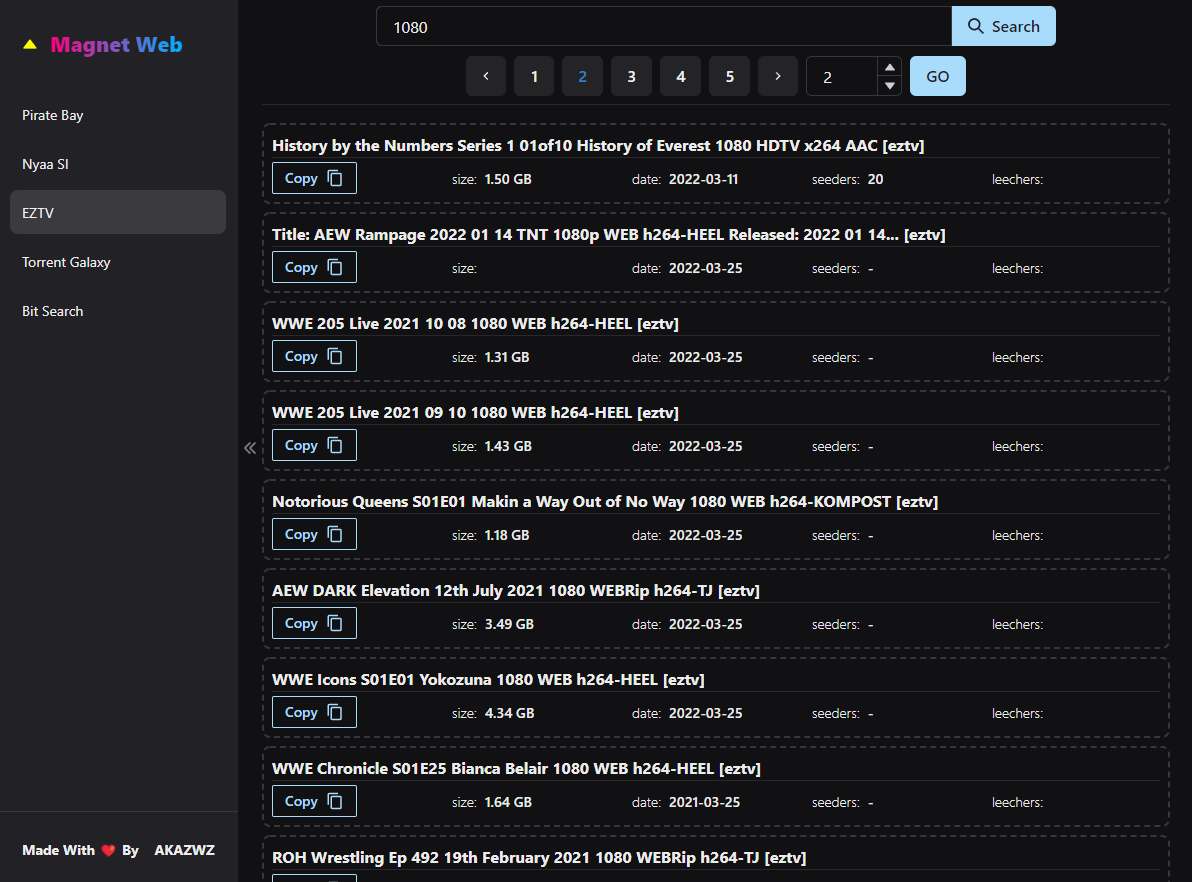
Task: Jump to page 3
Action: (x=631, y=76)
